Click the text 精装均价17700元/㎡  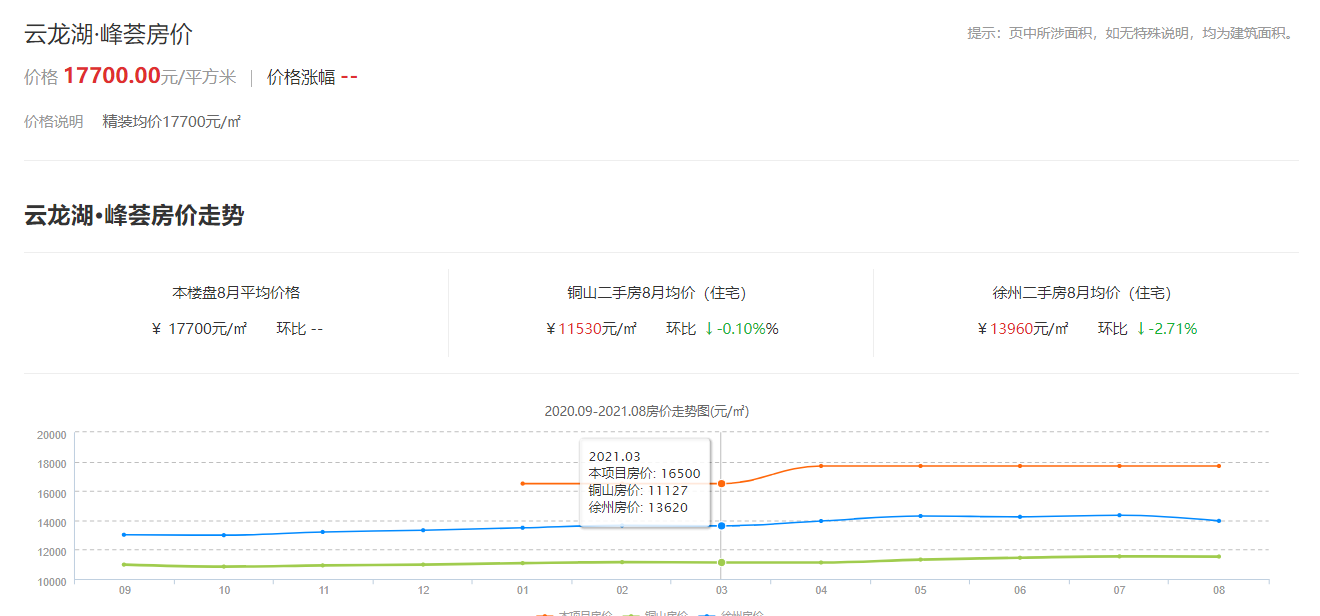coord(172,122)
